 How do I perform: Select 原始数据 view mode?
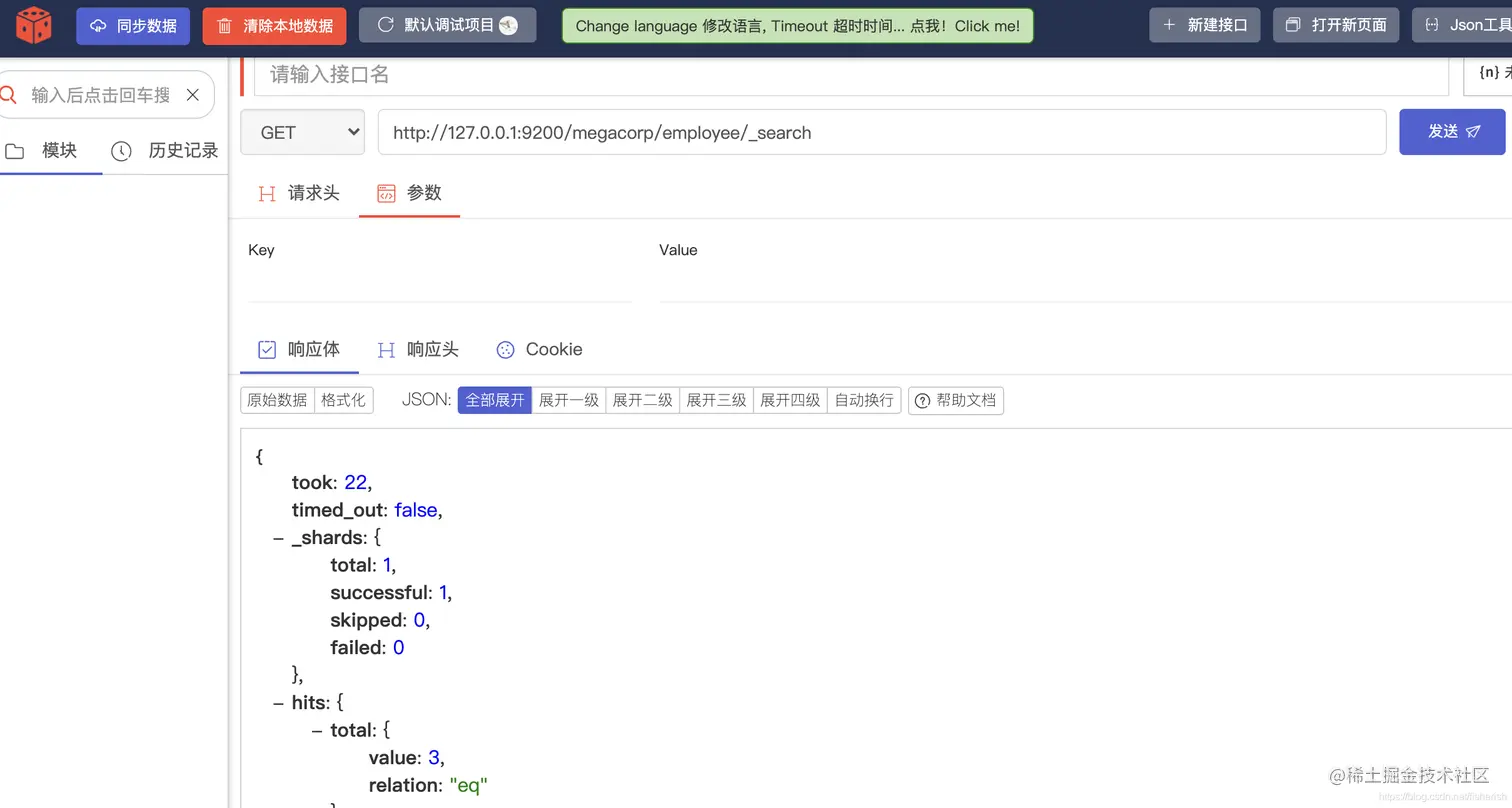pyautogui.click(x=277, y=401)
